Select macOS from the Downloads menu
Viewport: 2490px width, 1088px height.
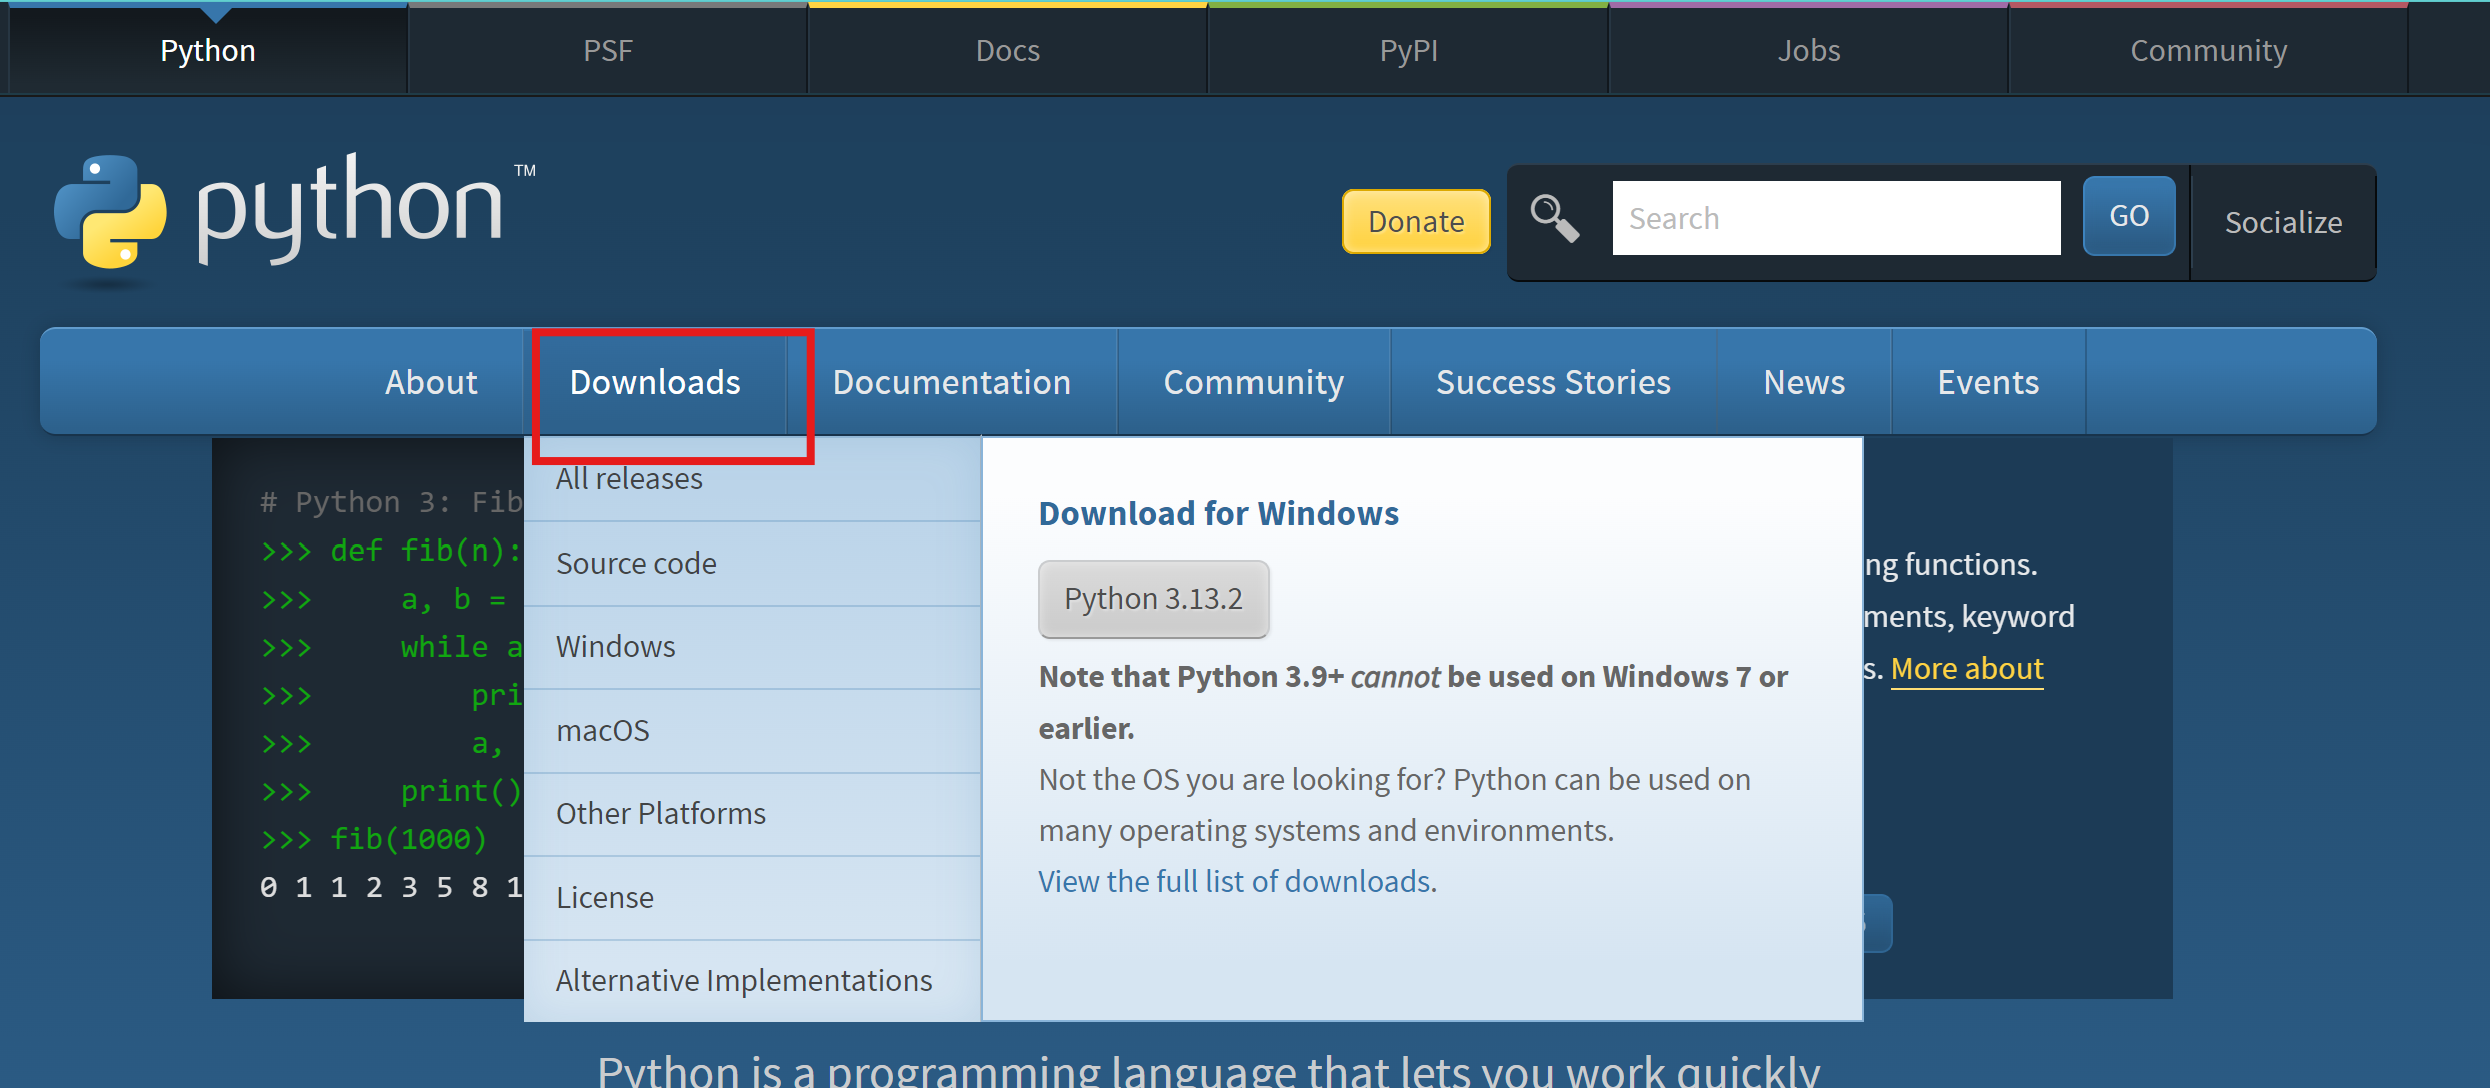602,730
